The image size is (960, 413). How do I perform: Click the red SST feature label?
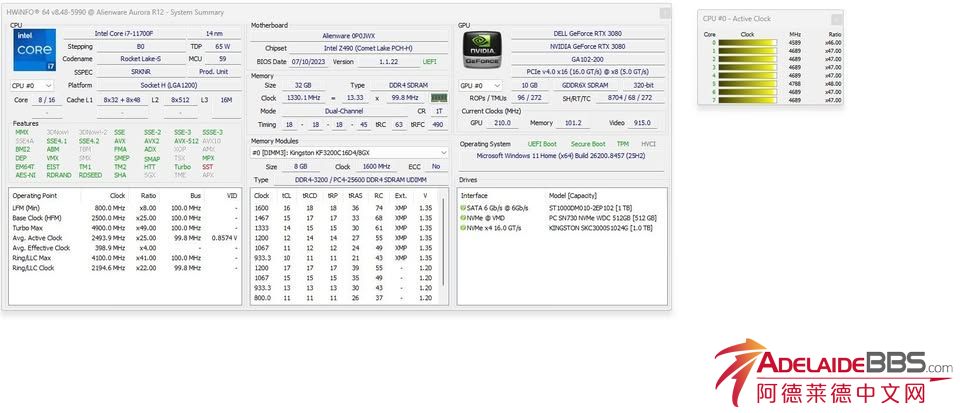click(x=208, y=166)
